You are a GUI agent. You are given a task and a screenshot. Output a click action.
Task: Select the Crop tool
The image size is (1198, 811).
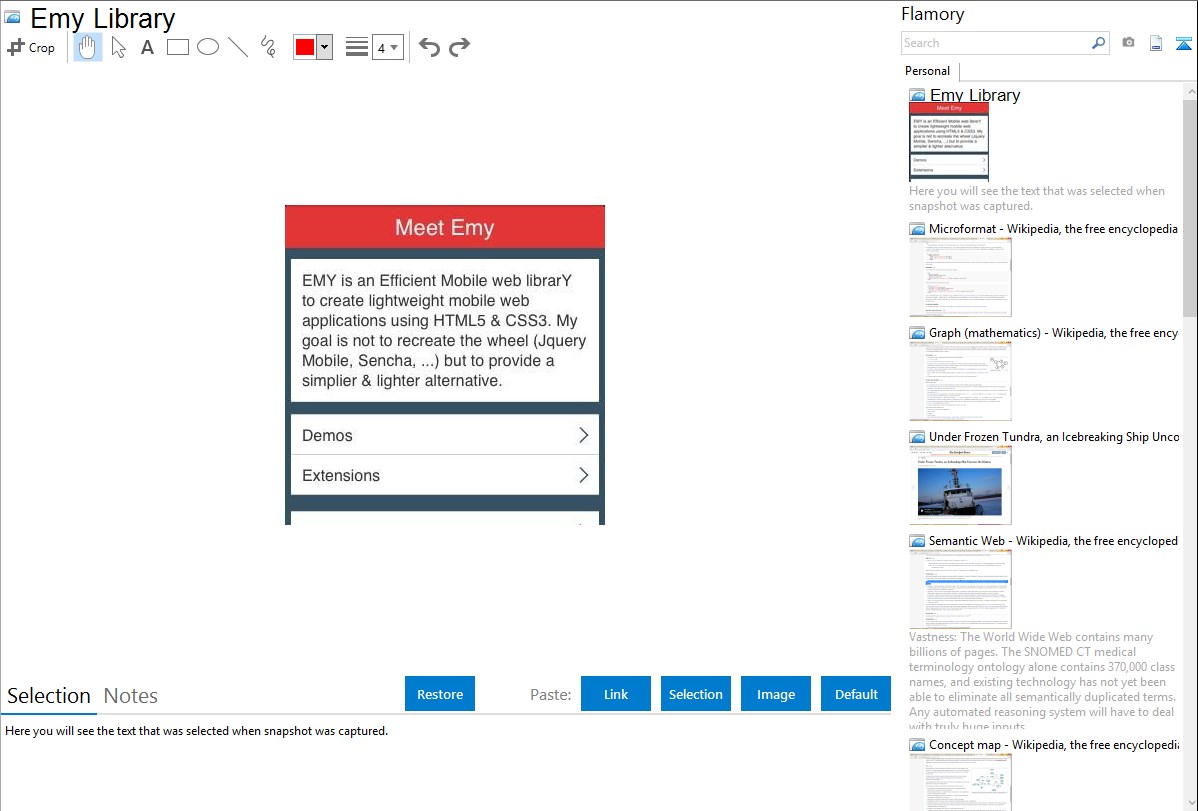[31, 47]
